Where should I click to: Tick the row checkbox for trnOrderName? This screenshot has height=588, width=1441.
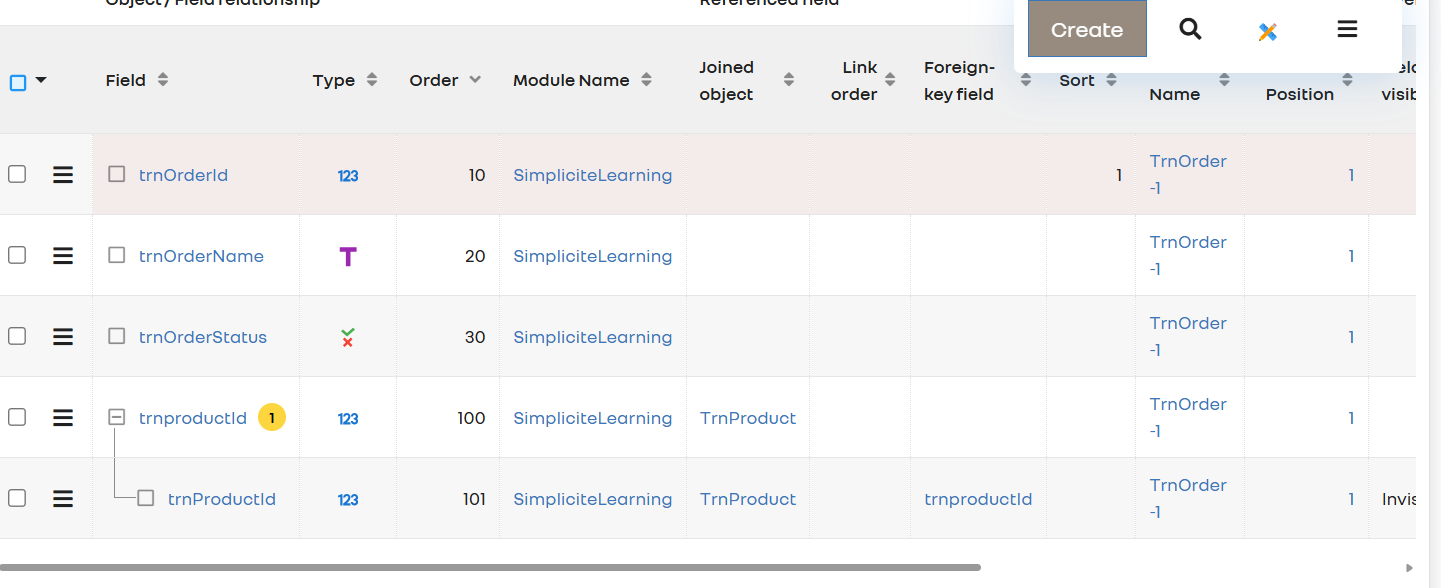click(17, 255)
